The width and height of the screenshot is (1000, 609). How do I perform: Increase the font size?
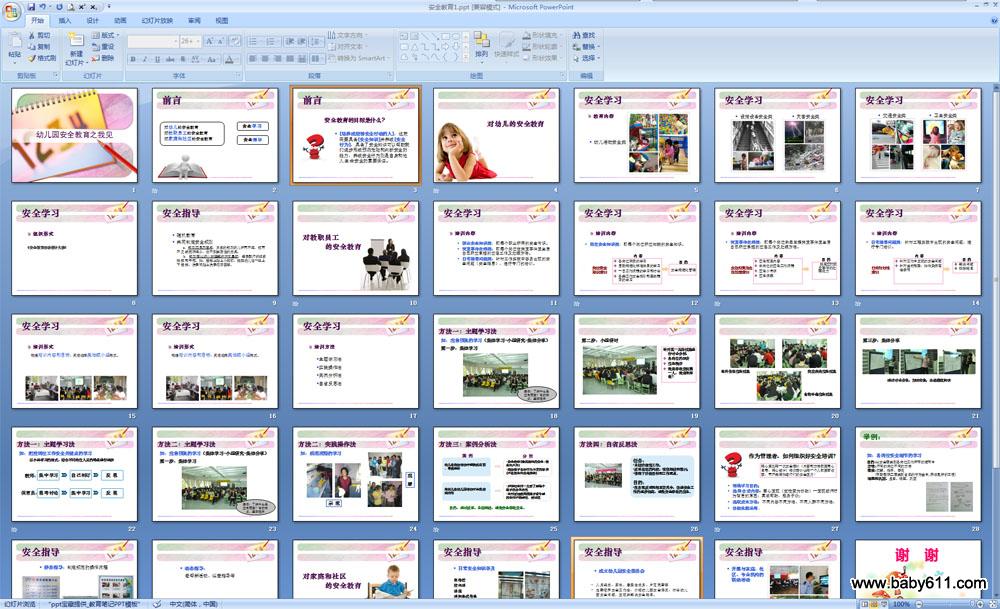[x=209, y=41]
